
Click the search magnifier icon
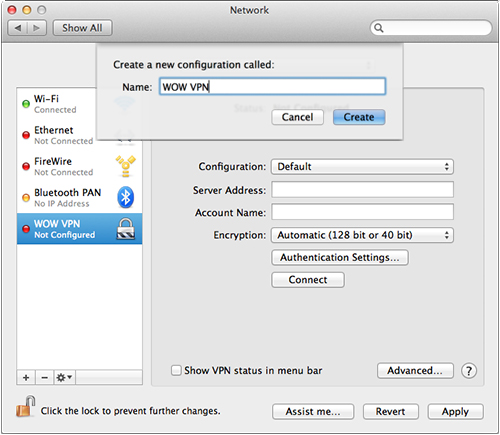[379, 28]
